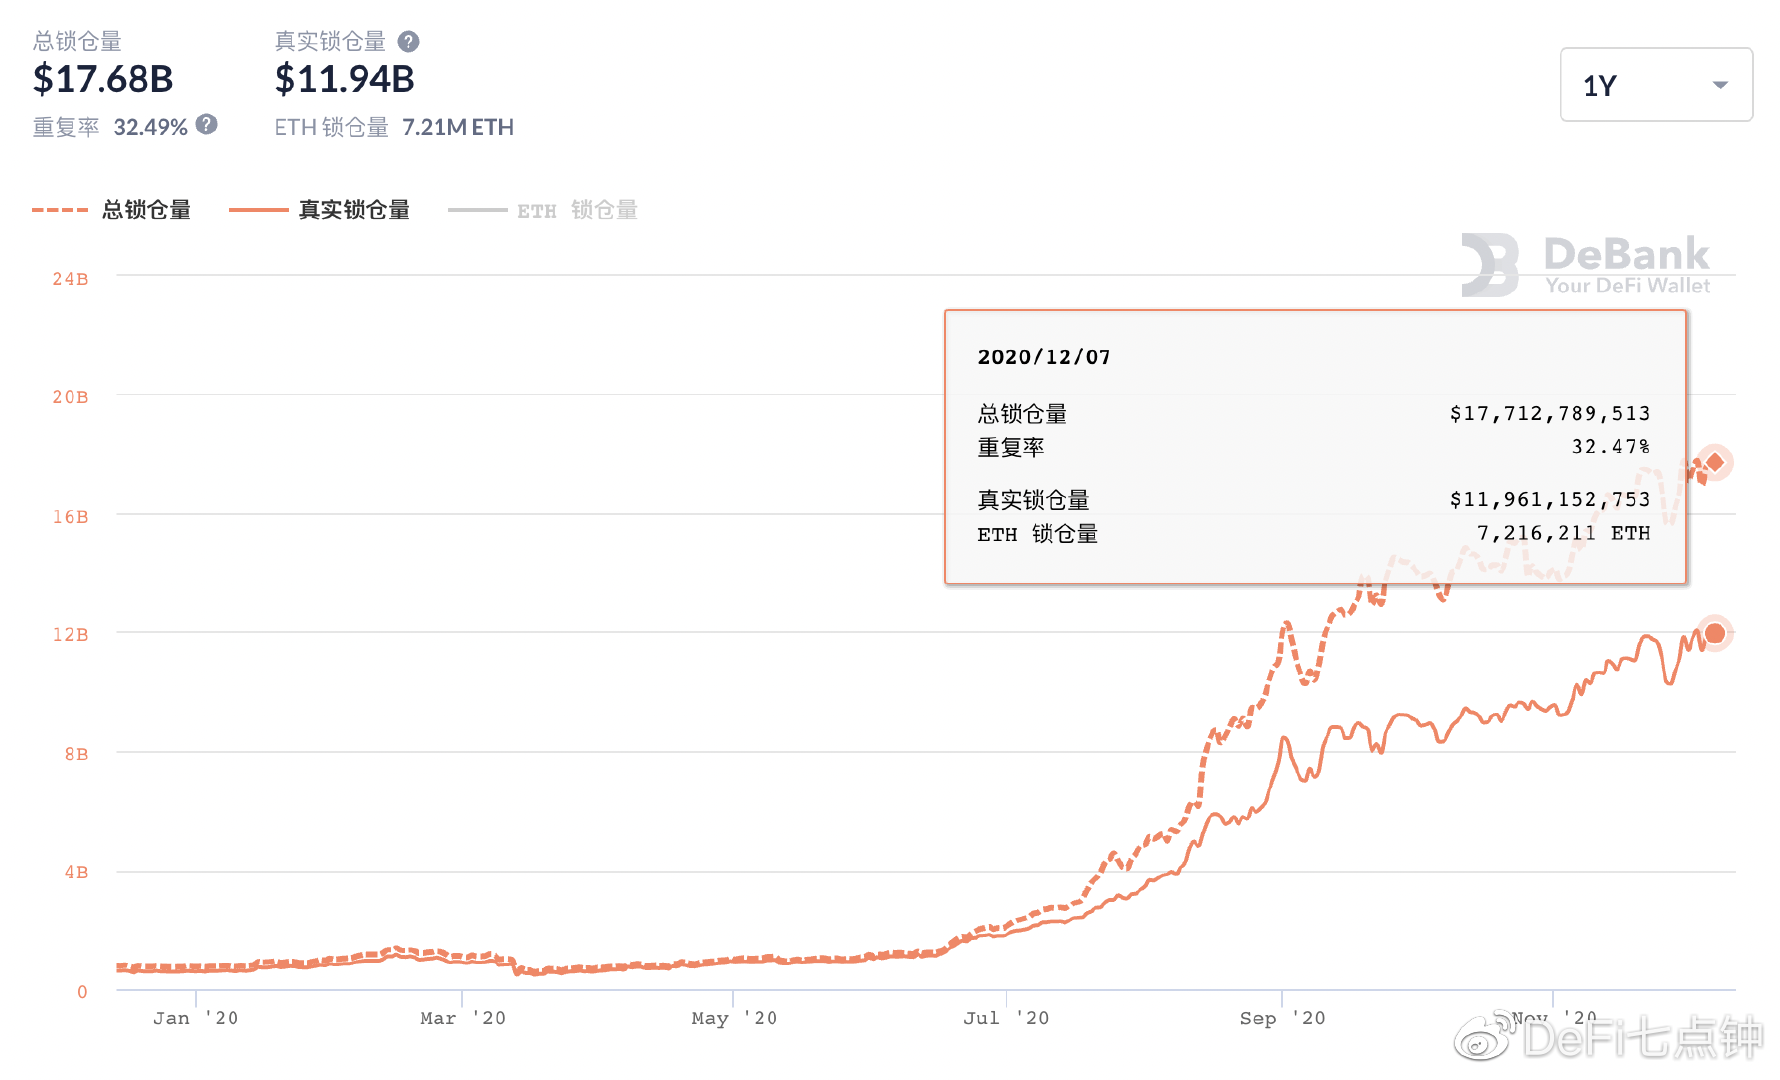This screenshot has height=1080, width=1780.
Task: Enable the greyed ETH 锁仓量 legend series
Action: coord(577,210)
